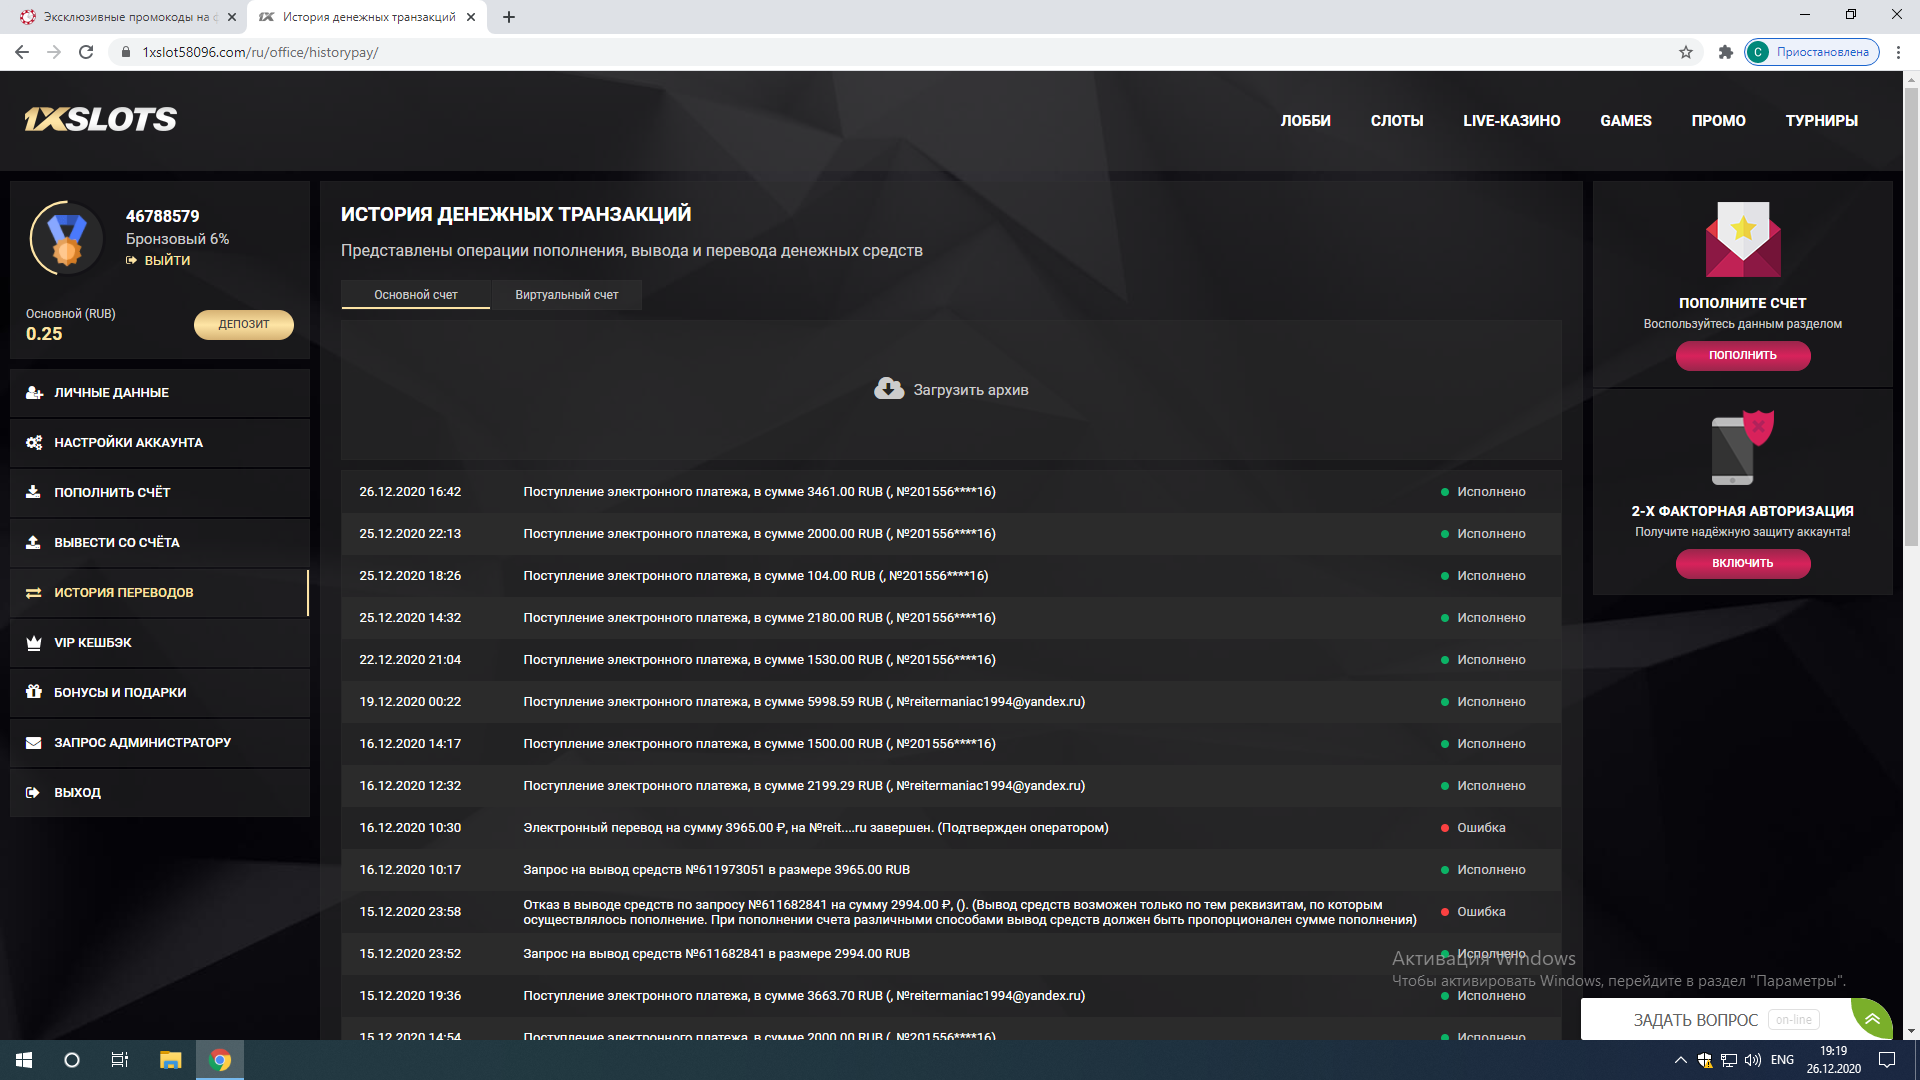The width and height of the screenshot is (1920, 1080).
Task: Open VIP КЕШБЭК sidebar item
Action: pos(92,643)
